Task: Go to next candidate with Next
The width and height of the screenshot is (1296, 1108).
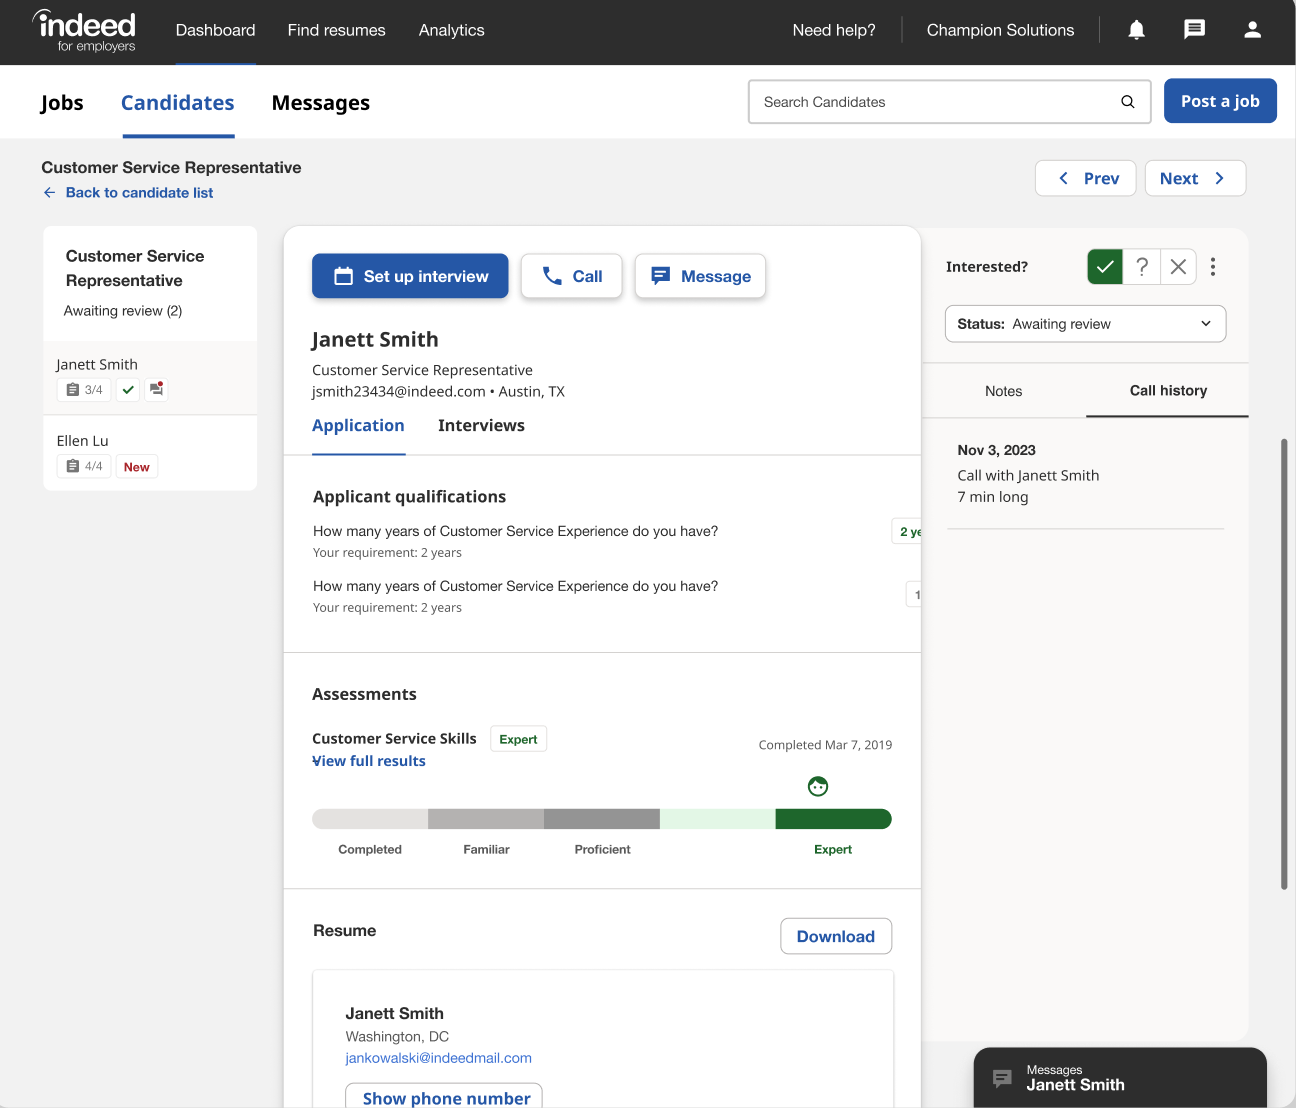Action: 1194,179
